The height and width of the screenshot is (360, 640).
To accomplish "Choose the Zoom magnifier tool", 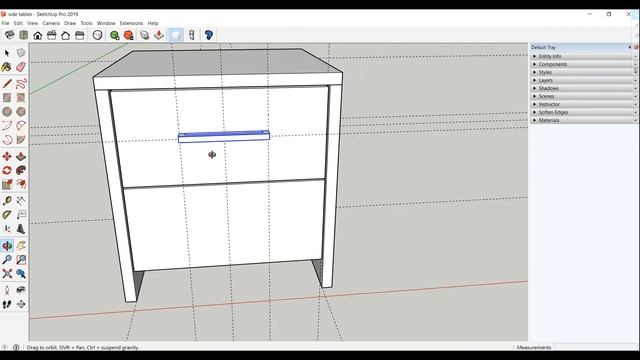I will [7, 260].
